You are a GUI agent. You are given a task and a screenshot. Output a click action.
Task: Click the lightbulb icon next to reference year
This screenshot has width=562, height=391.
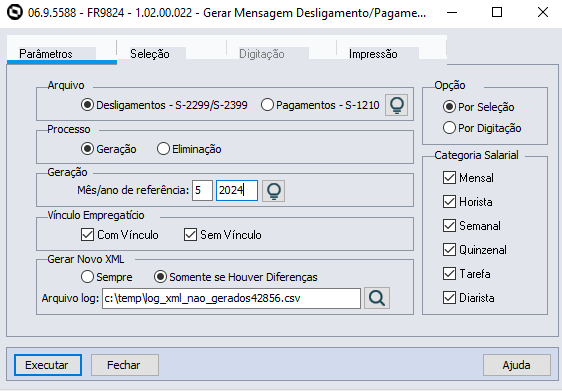(x=273, y=191)
